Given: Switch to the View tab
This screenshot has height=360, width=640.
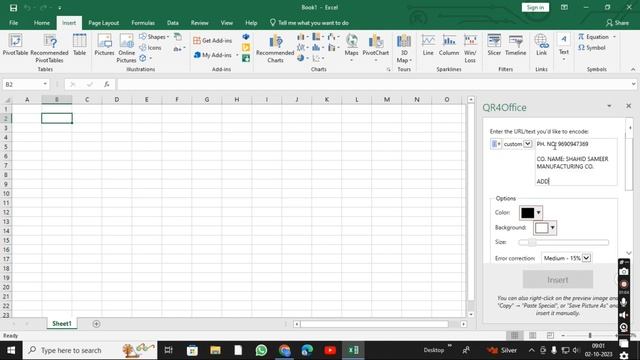Looking at the screenshot, I should [x=227, y=23].
